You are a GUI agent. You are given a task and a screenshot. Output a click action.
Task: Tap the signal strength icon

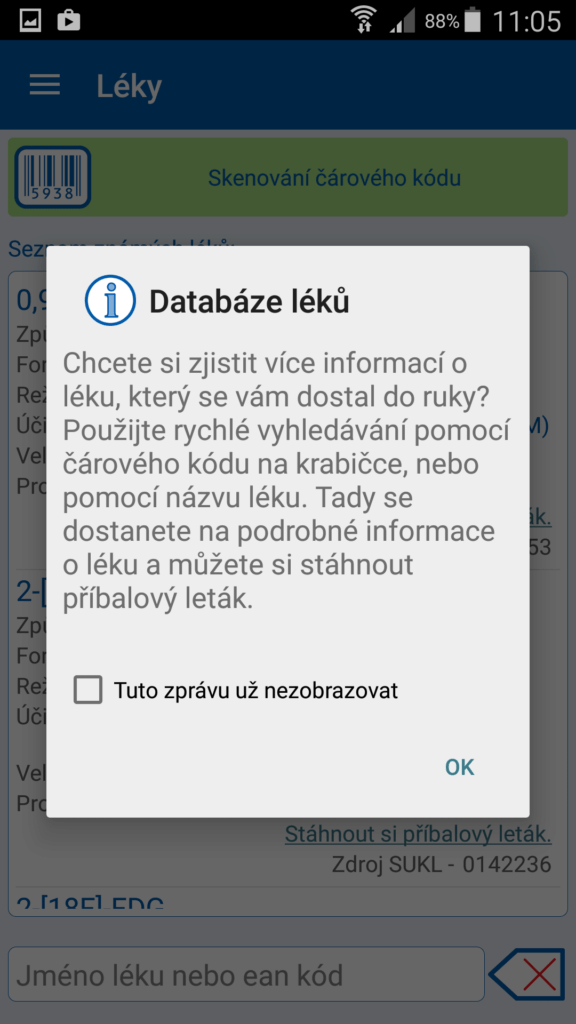click(x=402, y=21)
